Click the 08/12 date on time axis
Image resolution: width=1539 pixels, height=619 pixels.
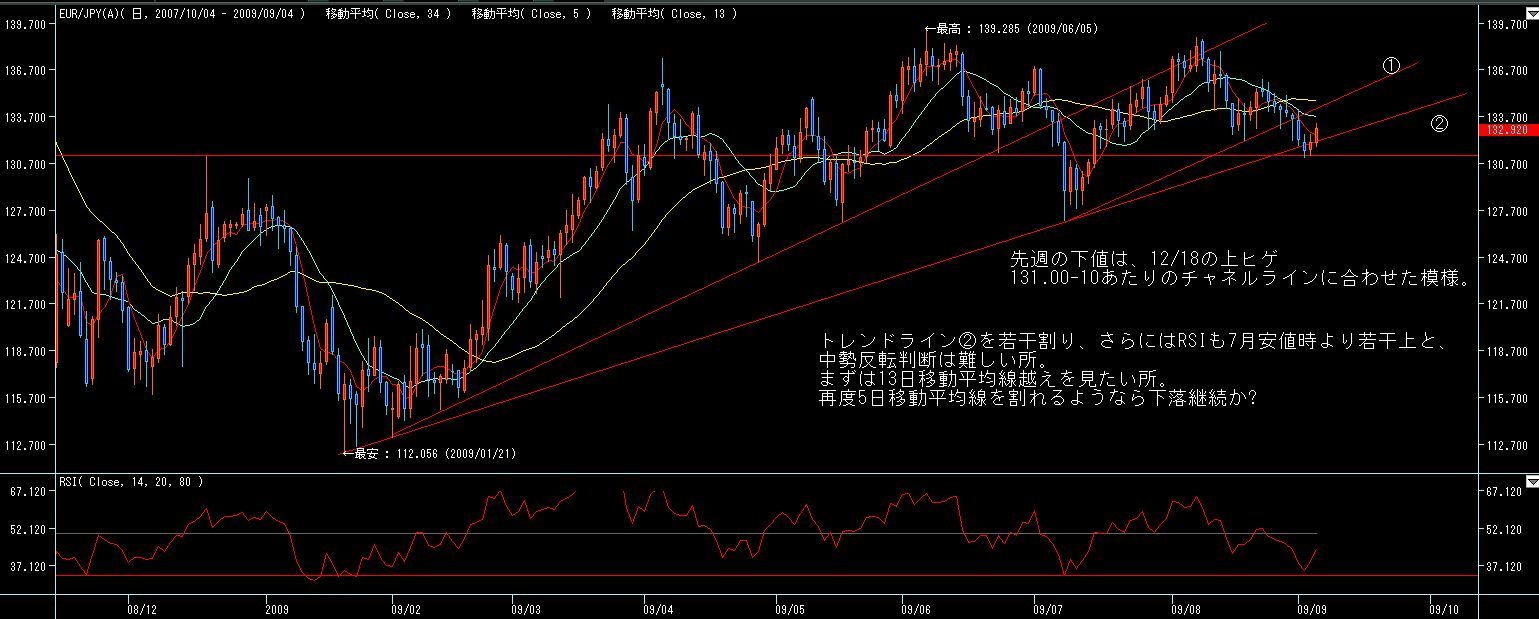click(141, 607)
